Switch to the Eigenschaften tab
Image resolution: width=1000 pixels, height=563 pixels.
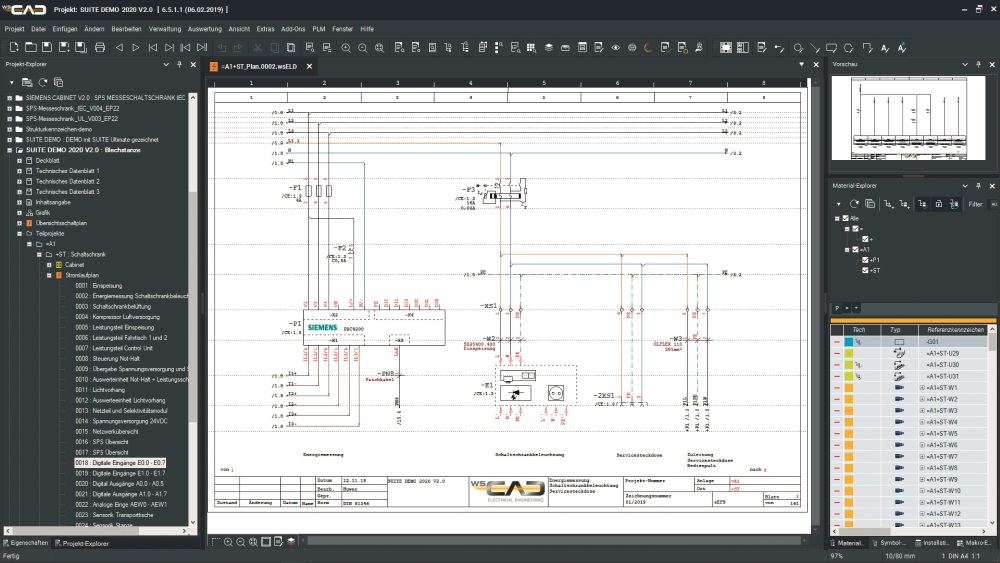26,543
